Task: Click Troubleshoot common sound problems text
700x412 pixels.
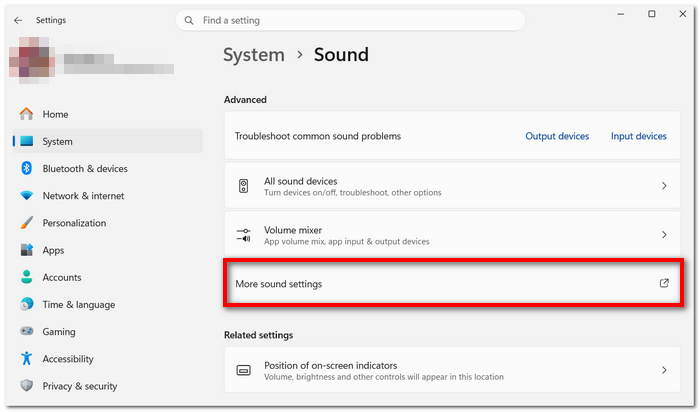Action: pyautogui.click(x=318, y=136)
